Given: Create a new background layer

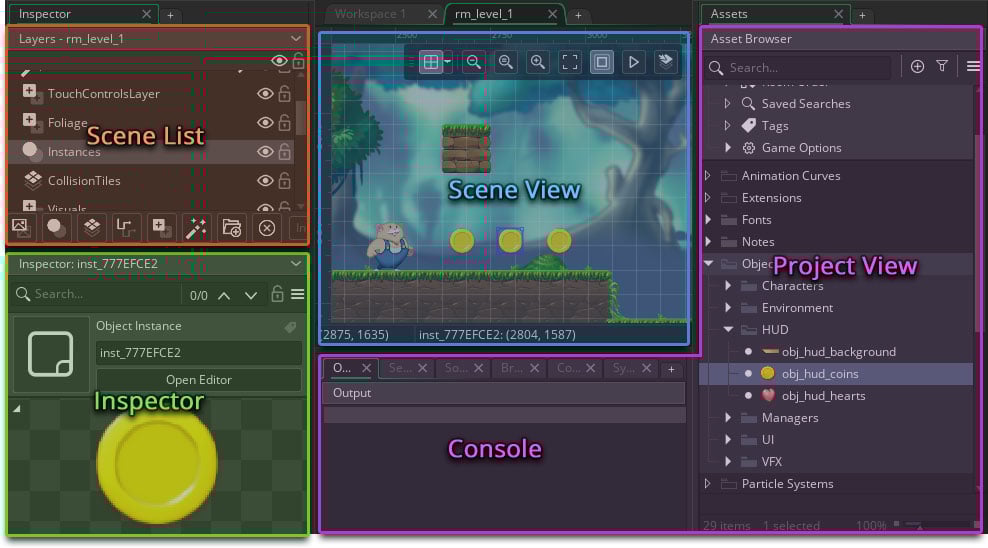Looking at the screenshot, I should [21, 227].
